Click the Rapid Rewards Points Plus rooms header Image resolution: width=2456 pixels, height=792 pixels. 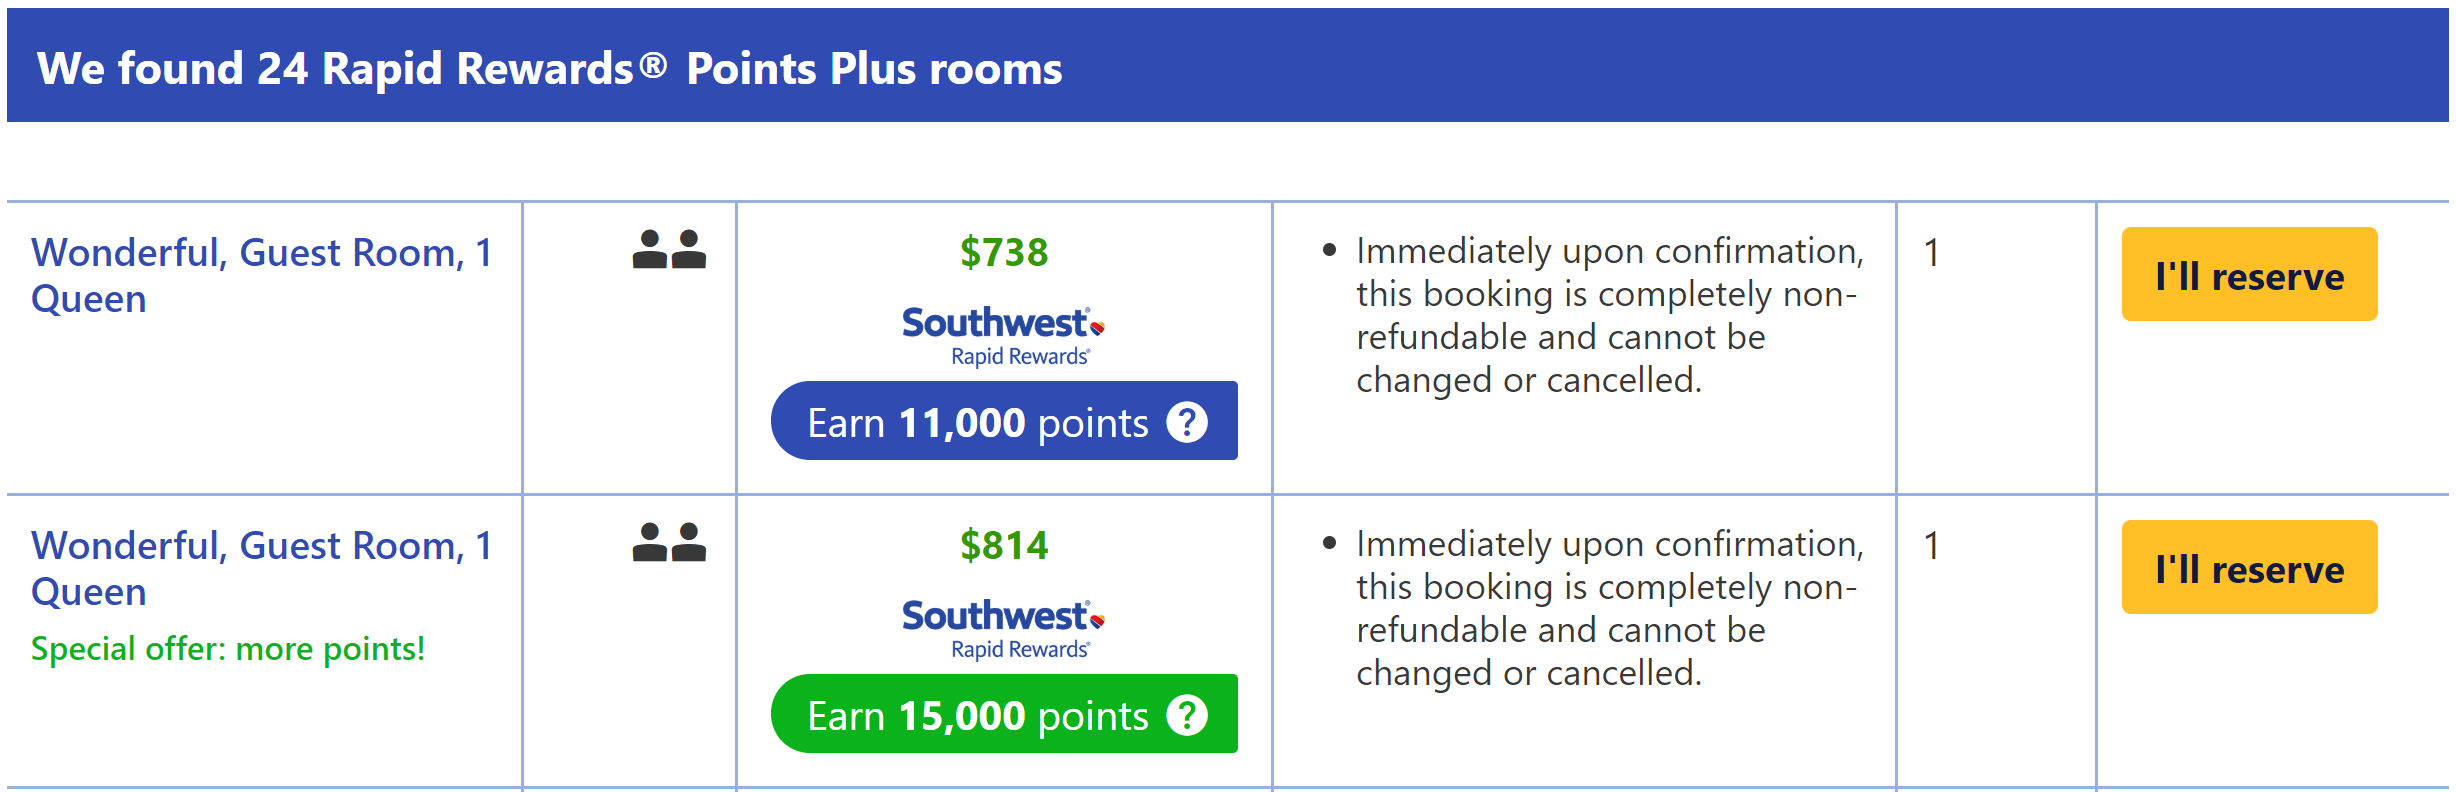[x=549, y=69]
